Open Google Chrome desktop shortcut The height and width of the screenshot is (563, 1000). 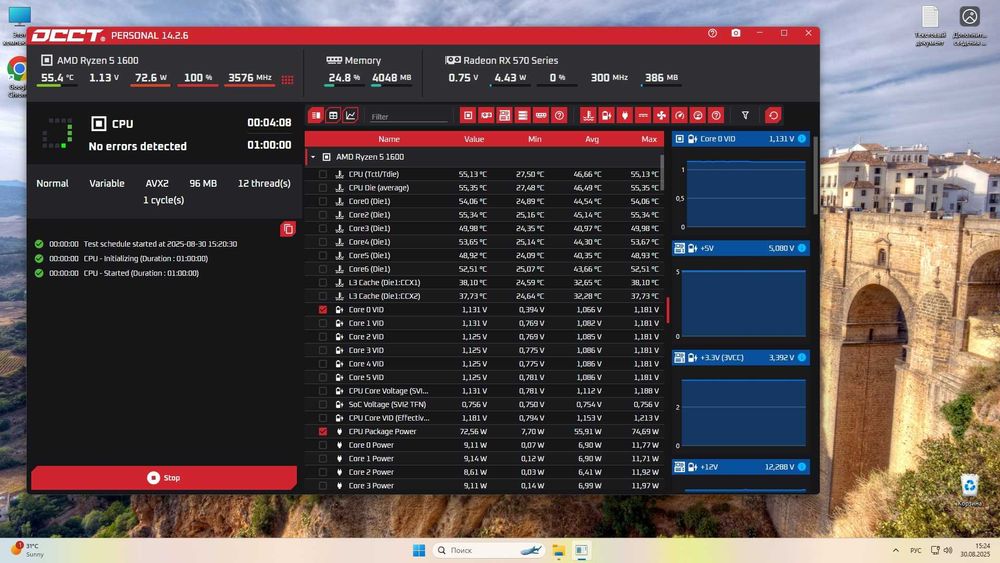(x=17, y=77)
